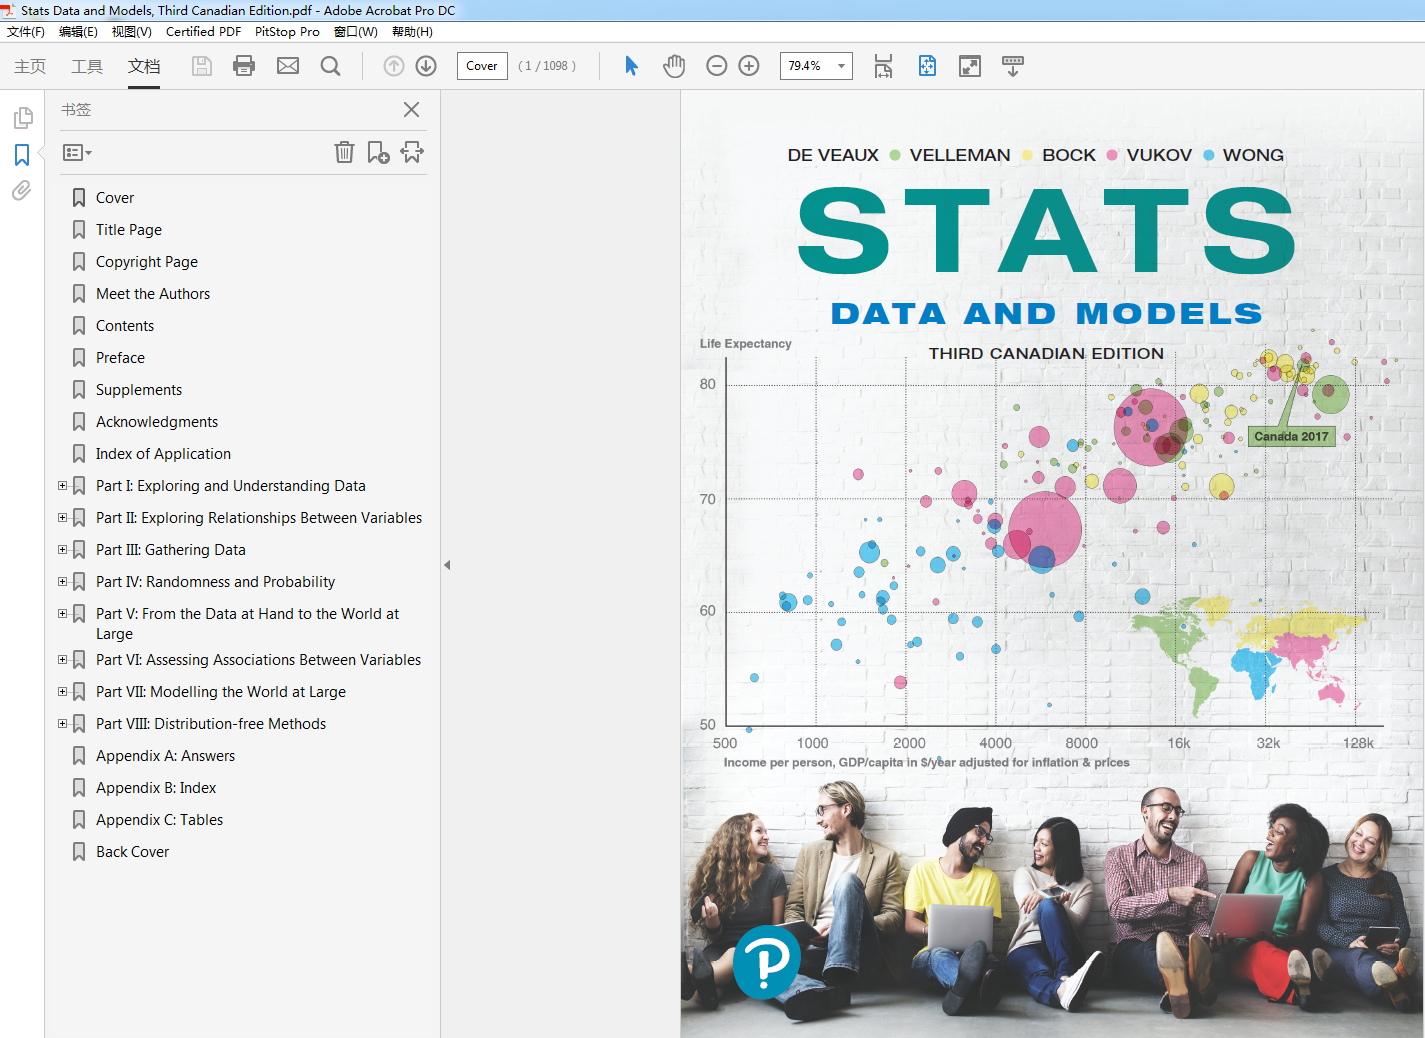Delete selected bookmark with trash icon
Image resolution: width=1425 pixels, height=1038 pixels.
[x=344, y=152]
